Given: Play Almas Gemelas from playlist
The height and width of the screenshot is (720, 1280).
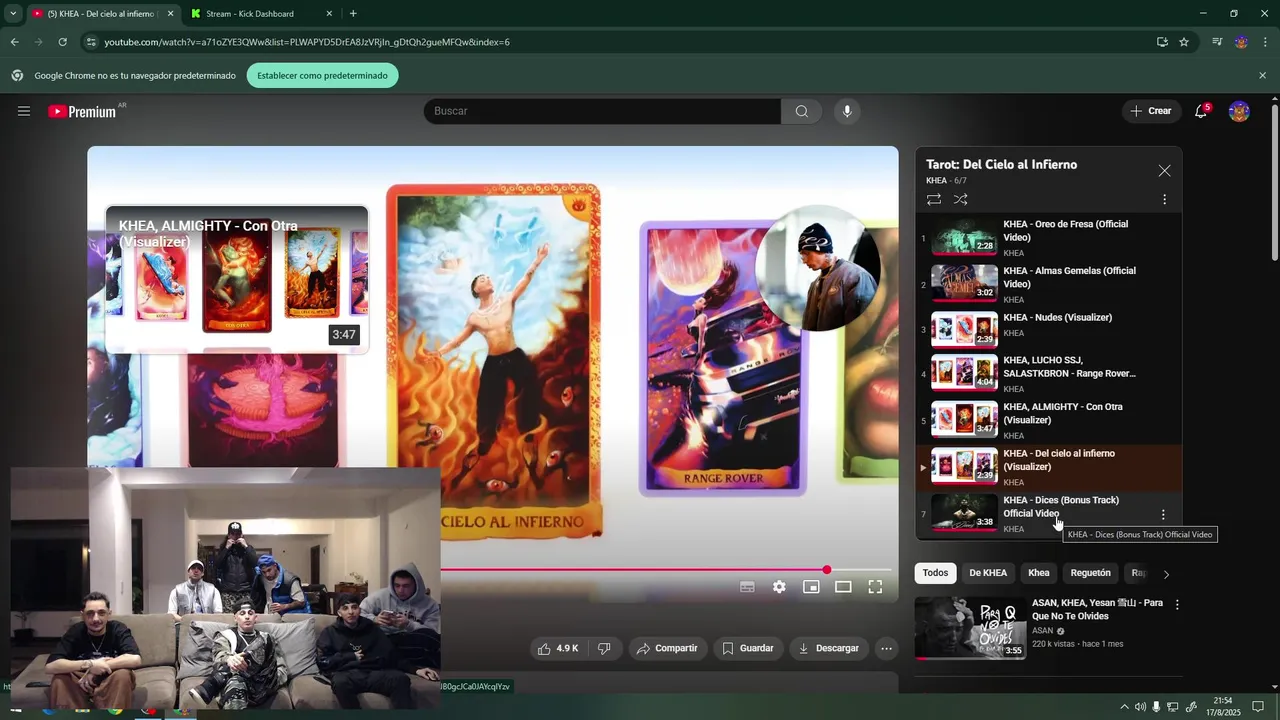Looking at the screenshot, I should pyautogui.click(x=1048, y=284).
